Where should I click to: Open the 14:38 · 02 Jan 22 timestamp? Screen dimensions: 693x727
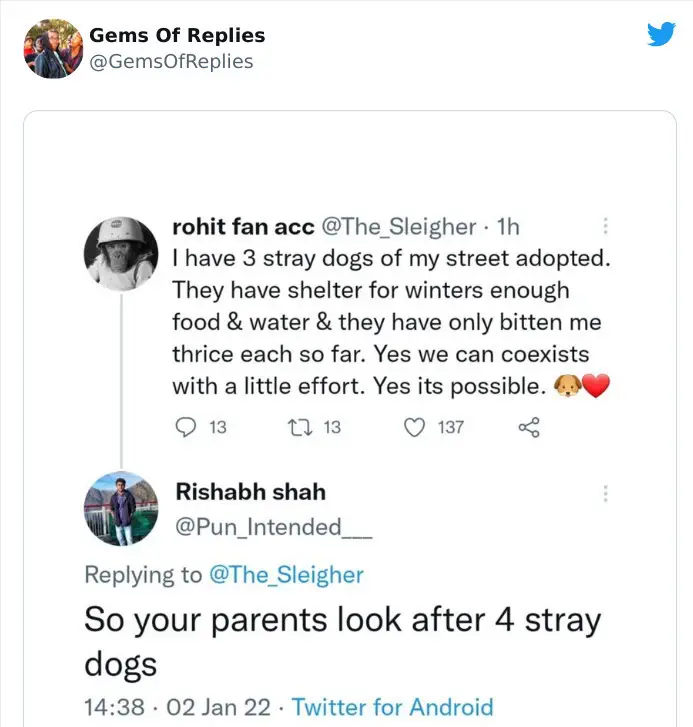pyautogui.click(x=177, y=707)
